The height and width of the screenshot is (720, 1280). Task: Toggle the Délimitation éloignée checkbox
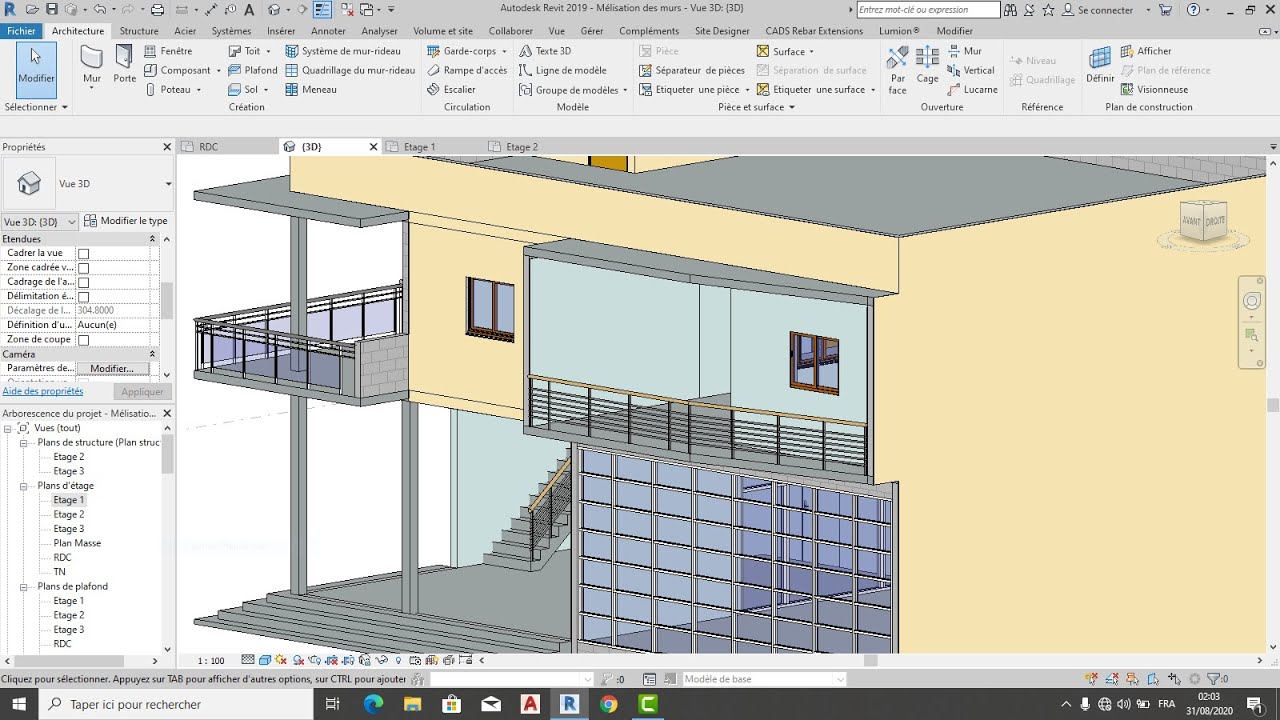[x=84, y=297]
